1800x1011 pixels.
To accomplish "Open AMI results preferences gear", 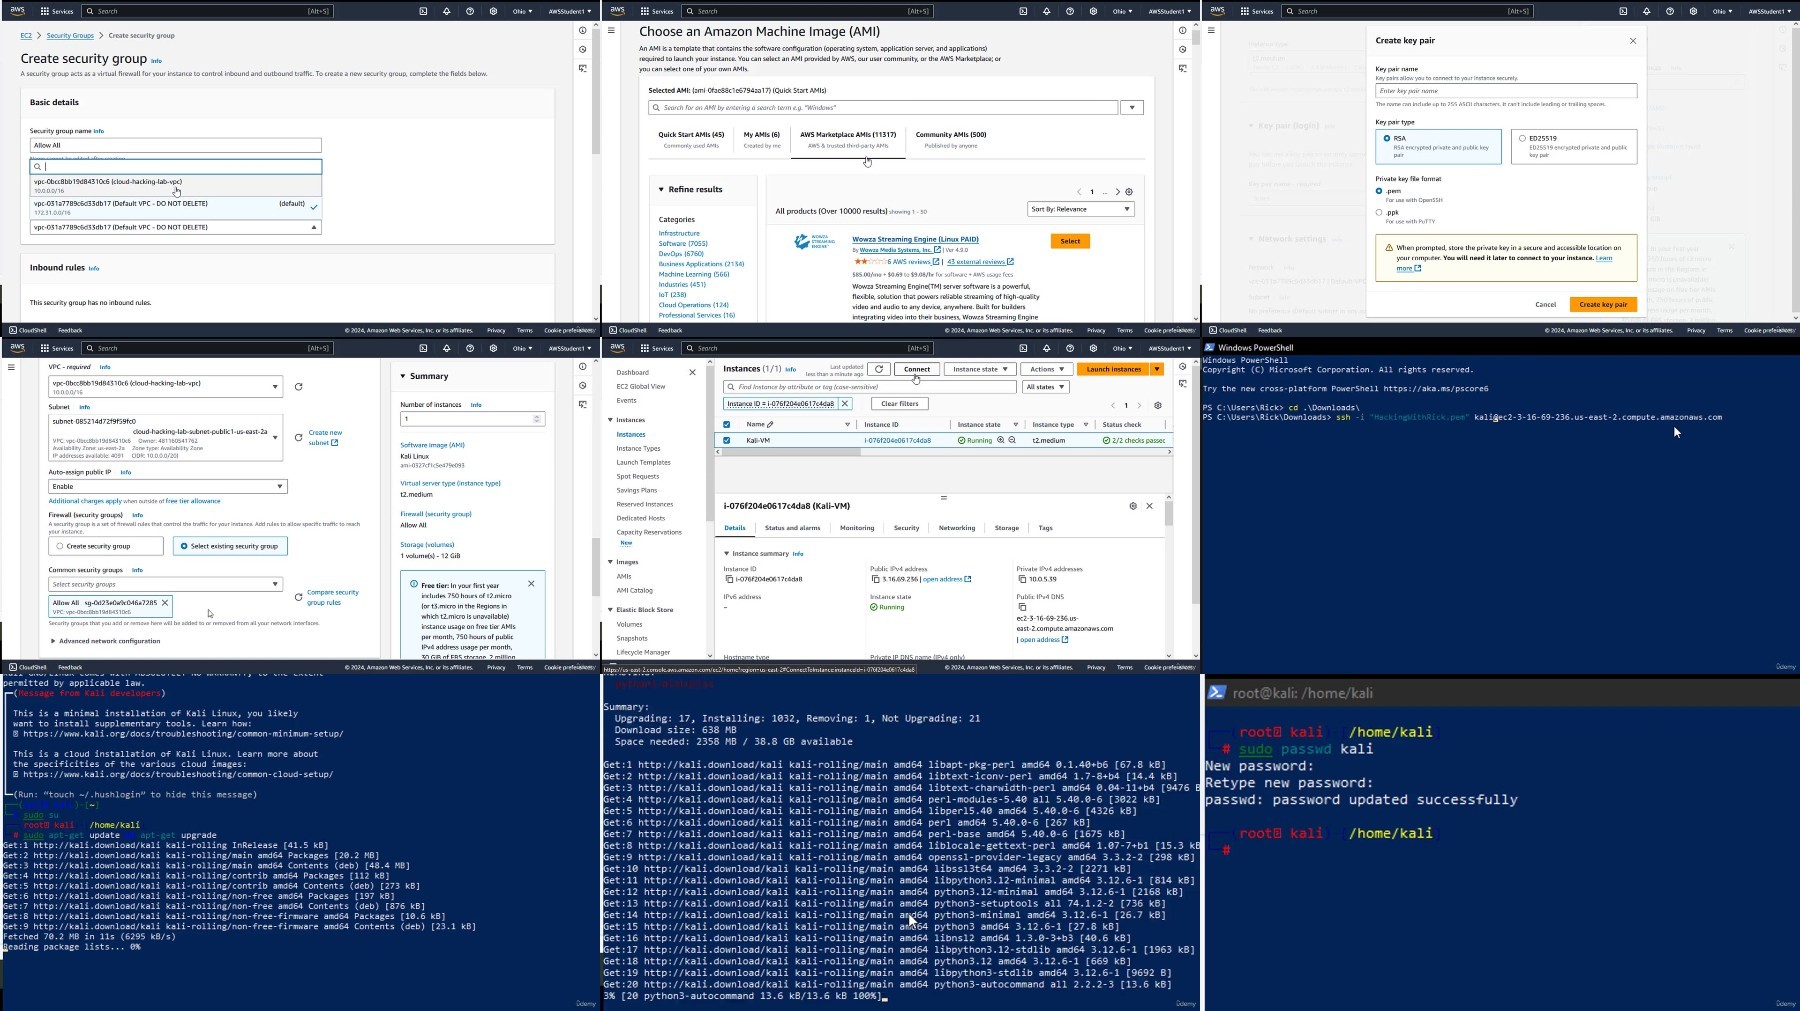I will [x=1129, y=192].
